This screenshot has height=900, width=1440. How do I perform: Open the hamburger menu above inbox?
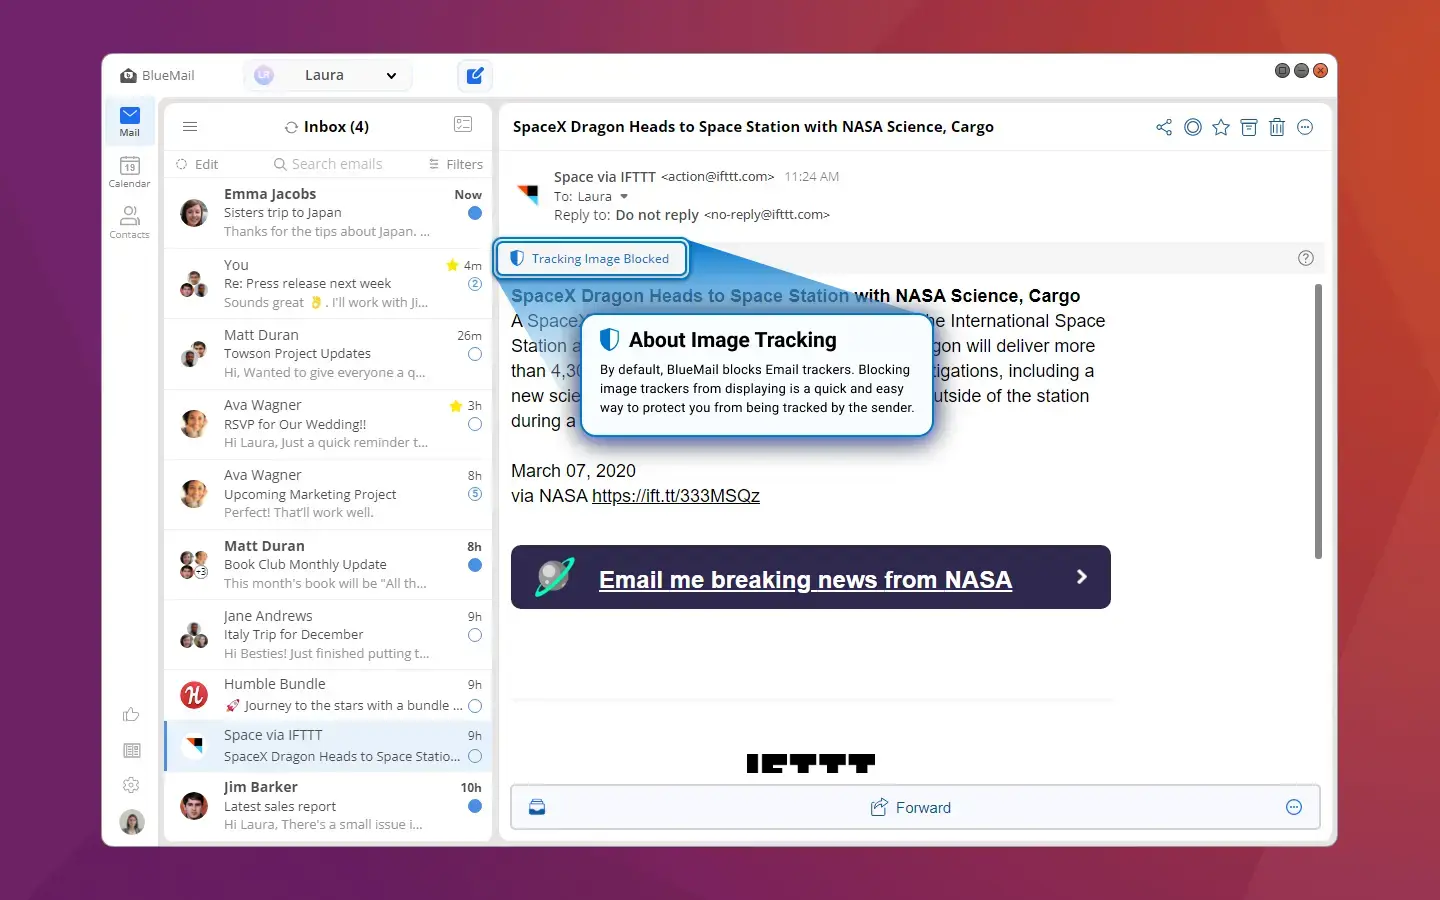(x=190, y=127)
